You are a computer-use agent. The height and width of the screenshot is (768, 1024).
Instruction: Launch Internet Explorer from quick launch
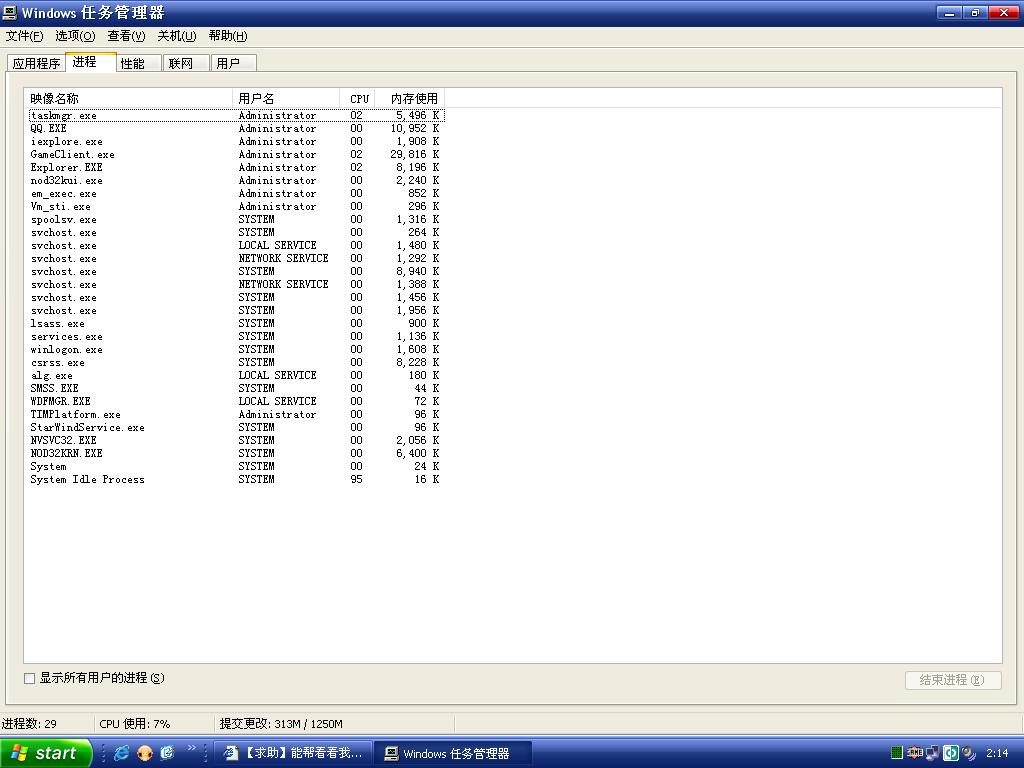pos(121,753)
